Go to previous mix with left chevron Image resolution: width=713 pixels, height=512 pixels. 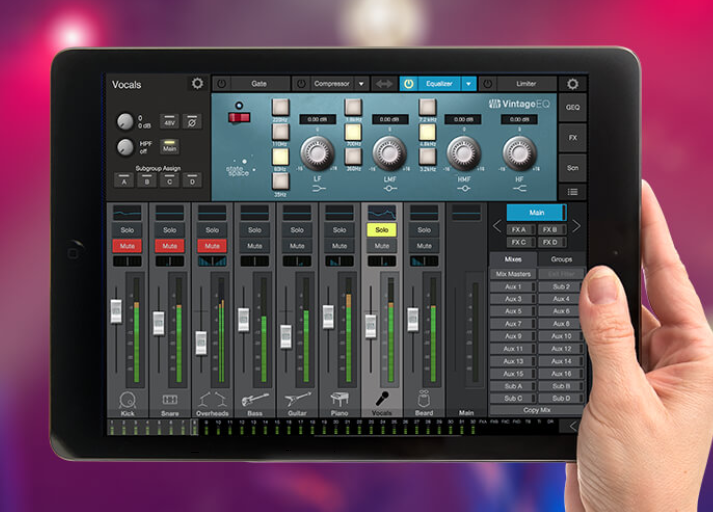click(497, 226)
